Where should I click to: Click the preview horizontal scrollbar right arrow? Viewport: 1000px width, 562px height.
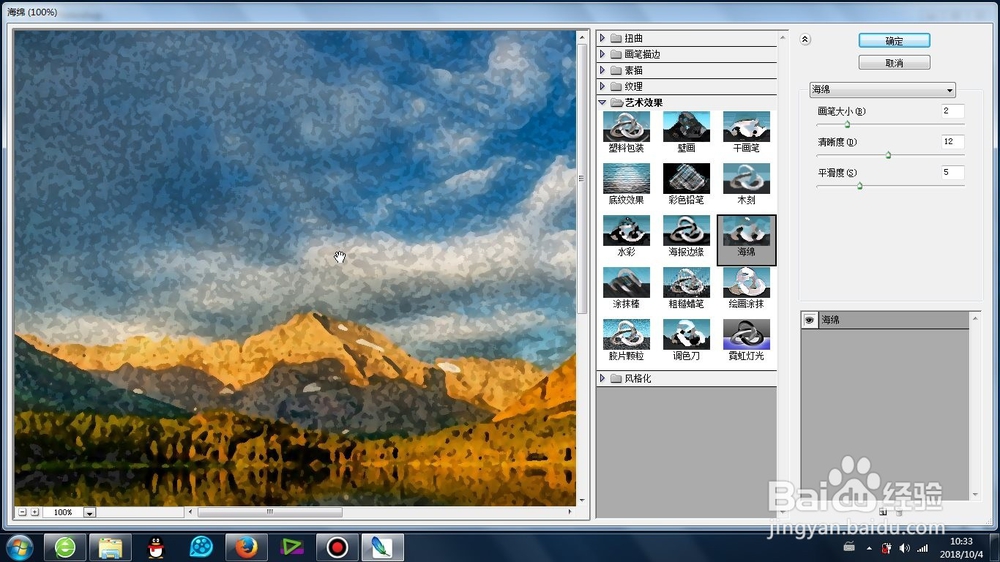[570, 512]
